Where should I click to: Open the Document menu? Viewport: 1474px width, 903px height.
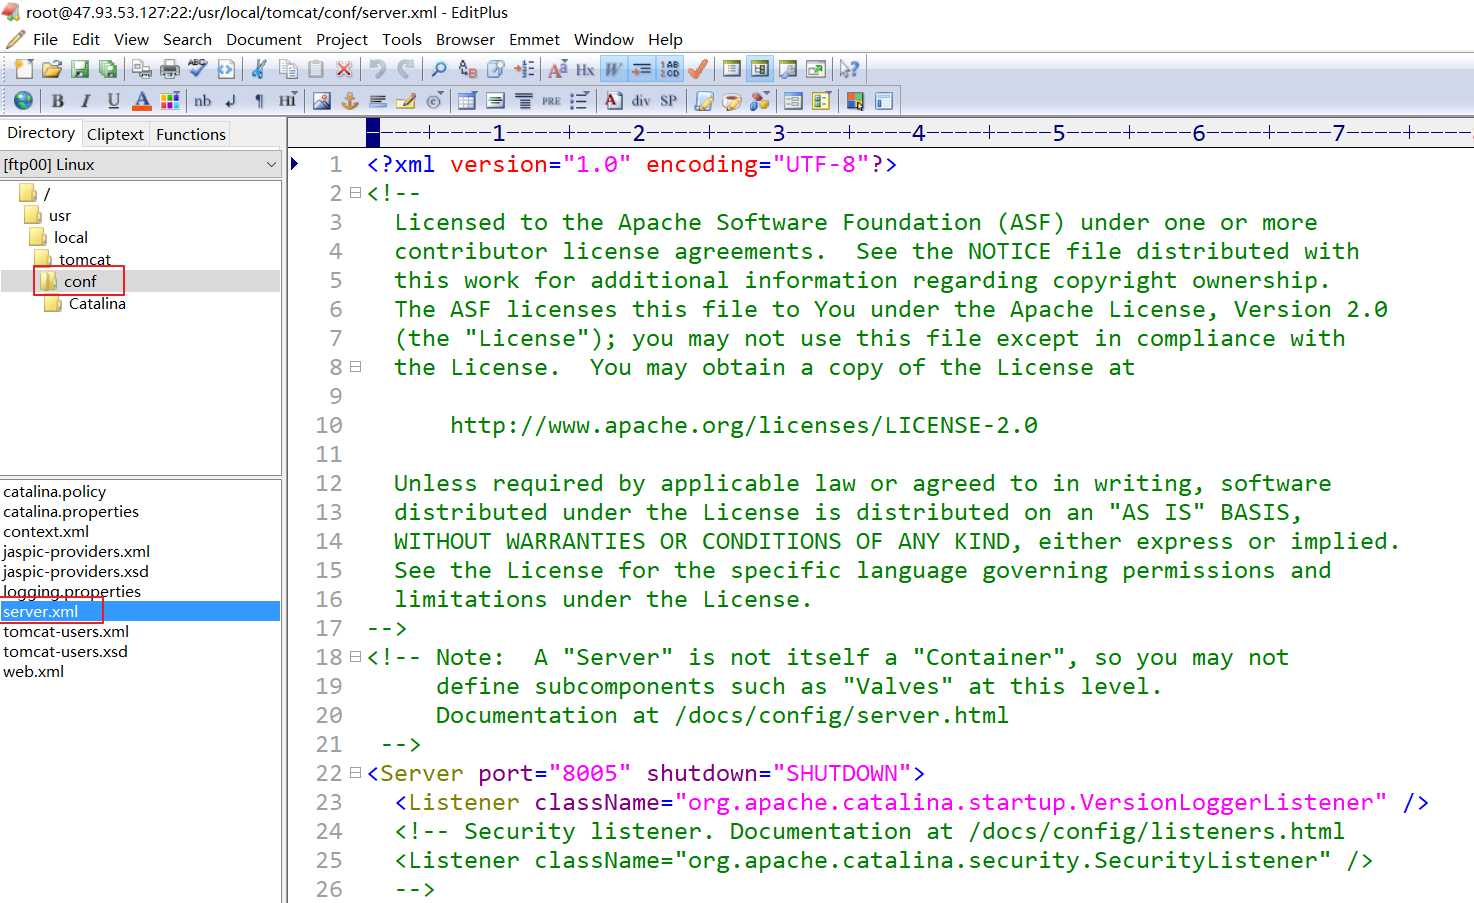264,39
